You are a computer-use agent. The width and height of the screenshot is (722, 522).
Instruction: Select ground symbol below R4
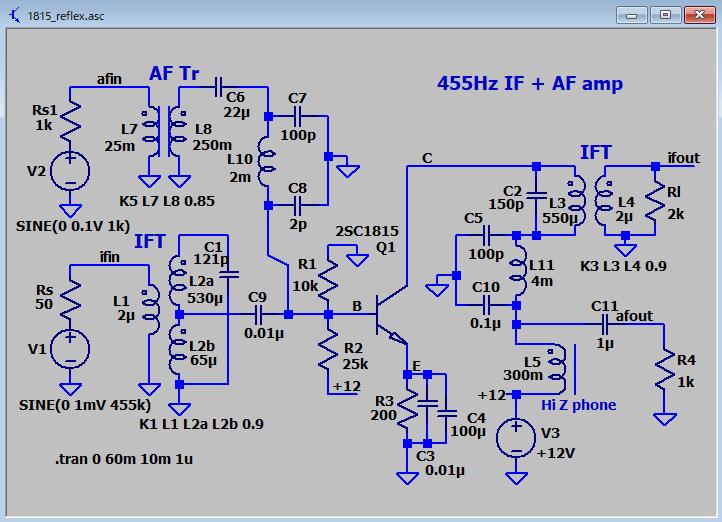tap(664, 419)
